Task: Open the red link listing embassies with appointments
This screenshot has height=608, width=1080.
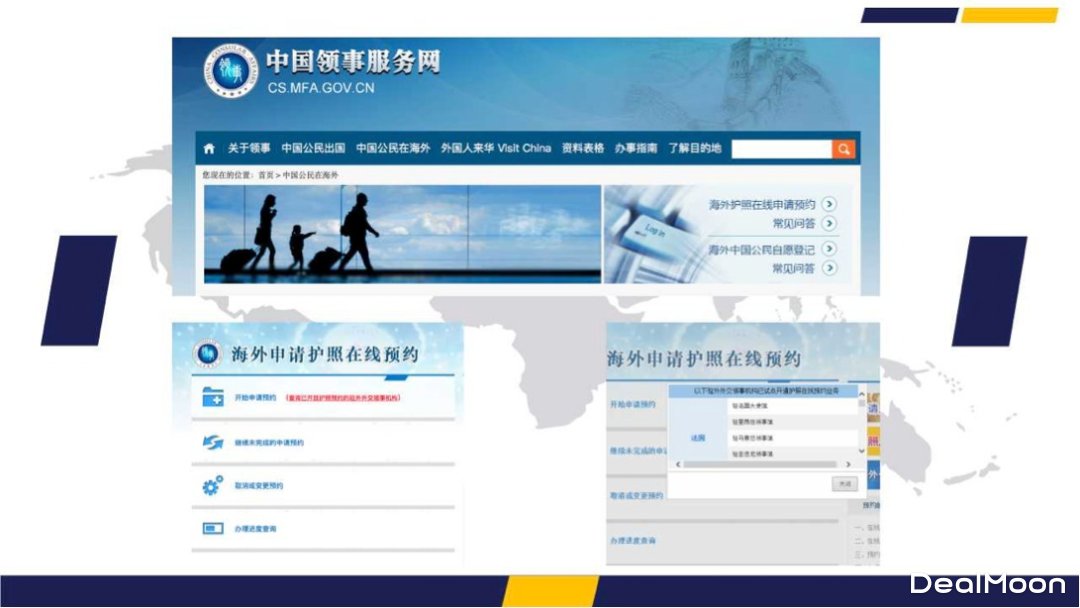Action: 343,398
